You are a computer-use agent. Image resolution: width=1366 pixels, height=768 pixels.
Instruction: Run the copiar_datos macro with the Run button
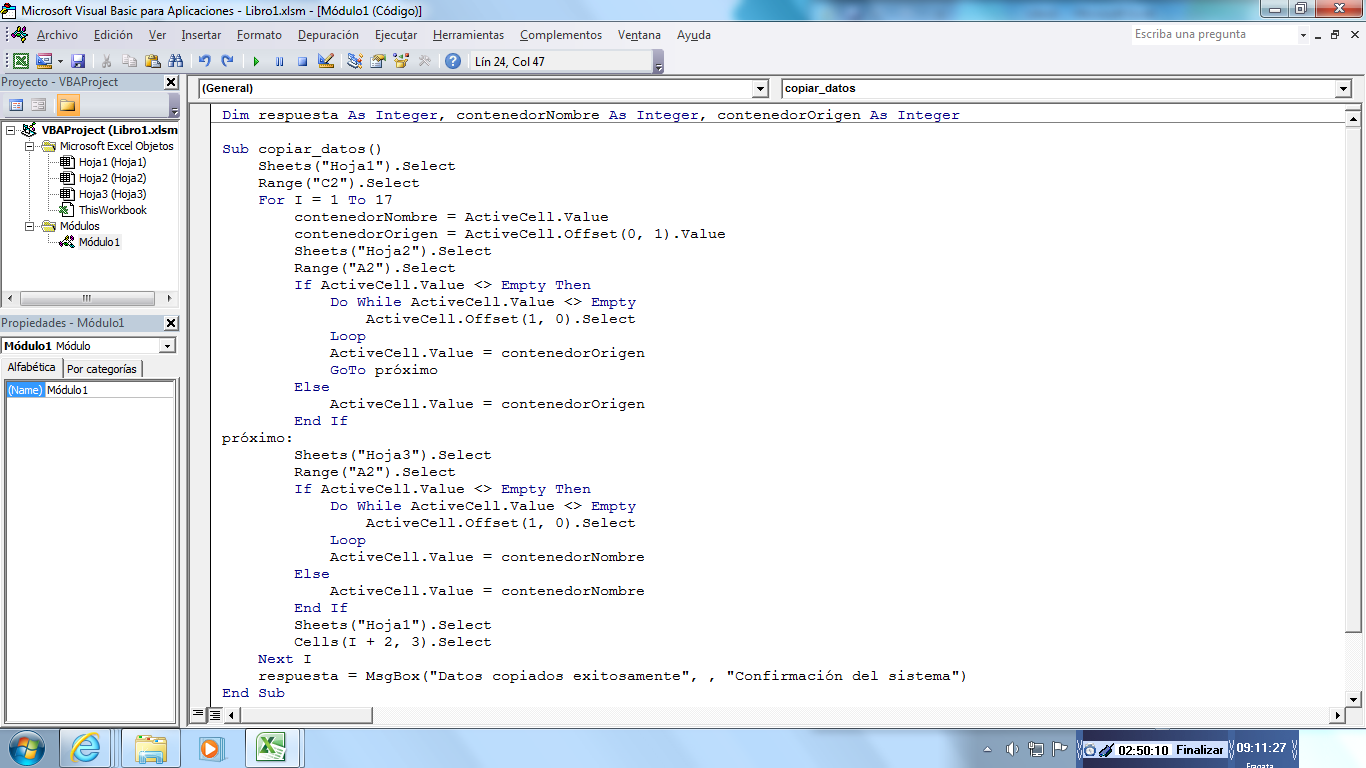pos(256,60)
